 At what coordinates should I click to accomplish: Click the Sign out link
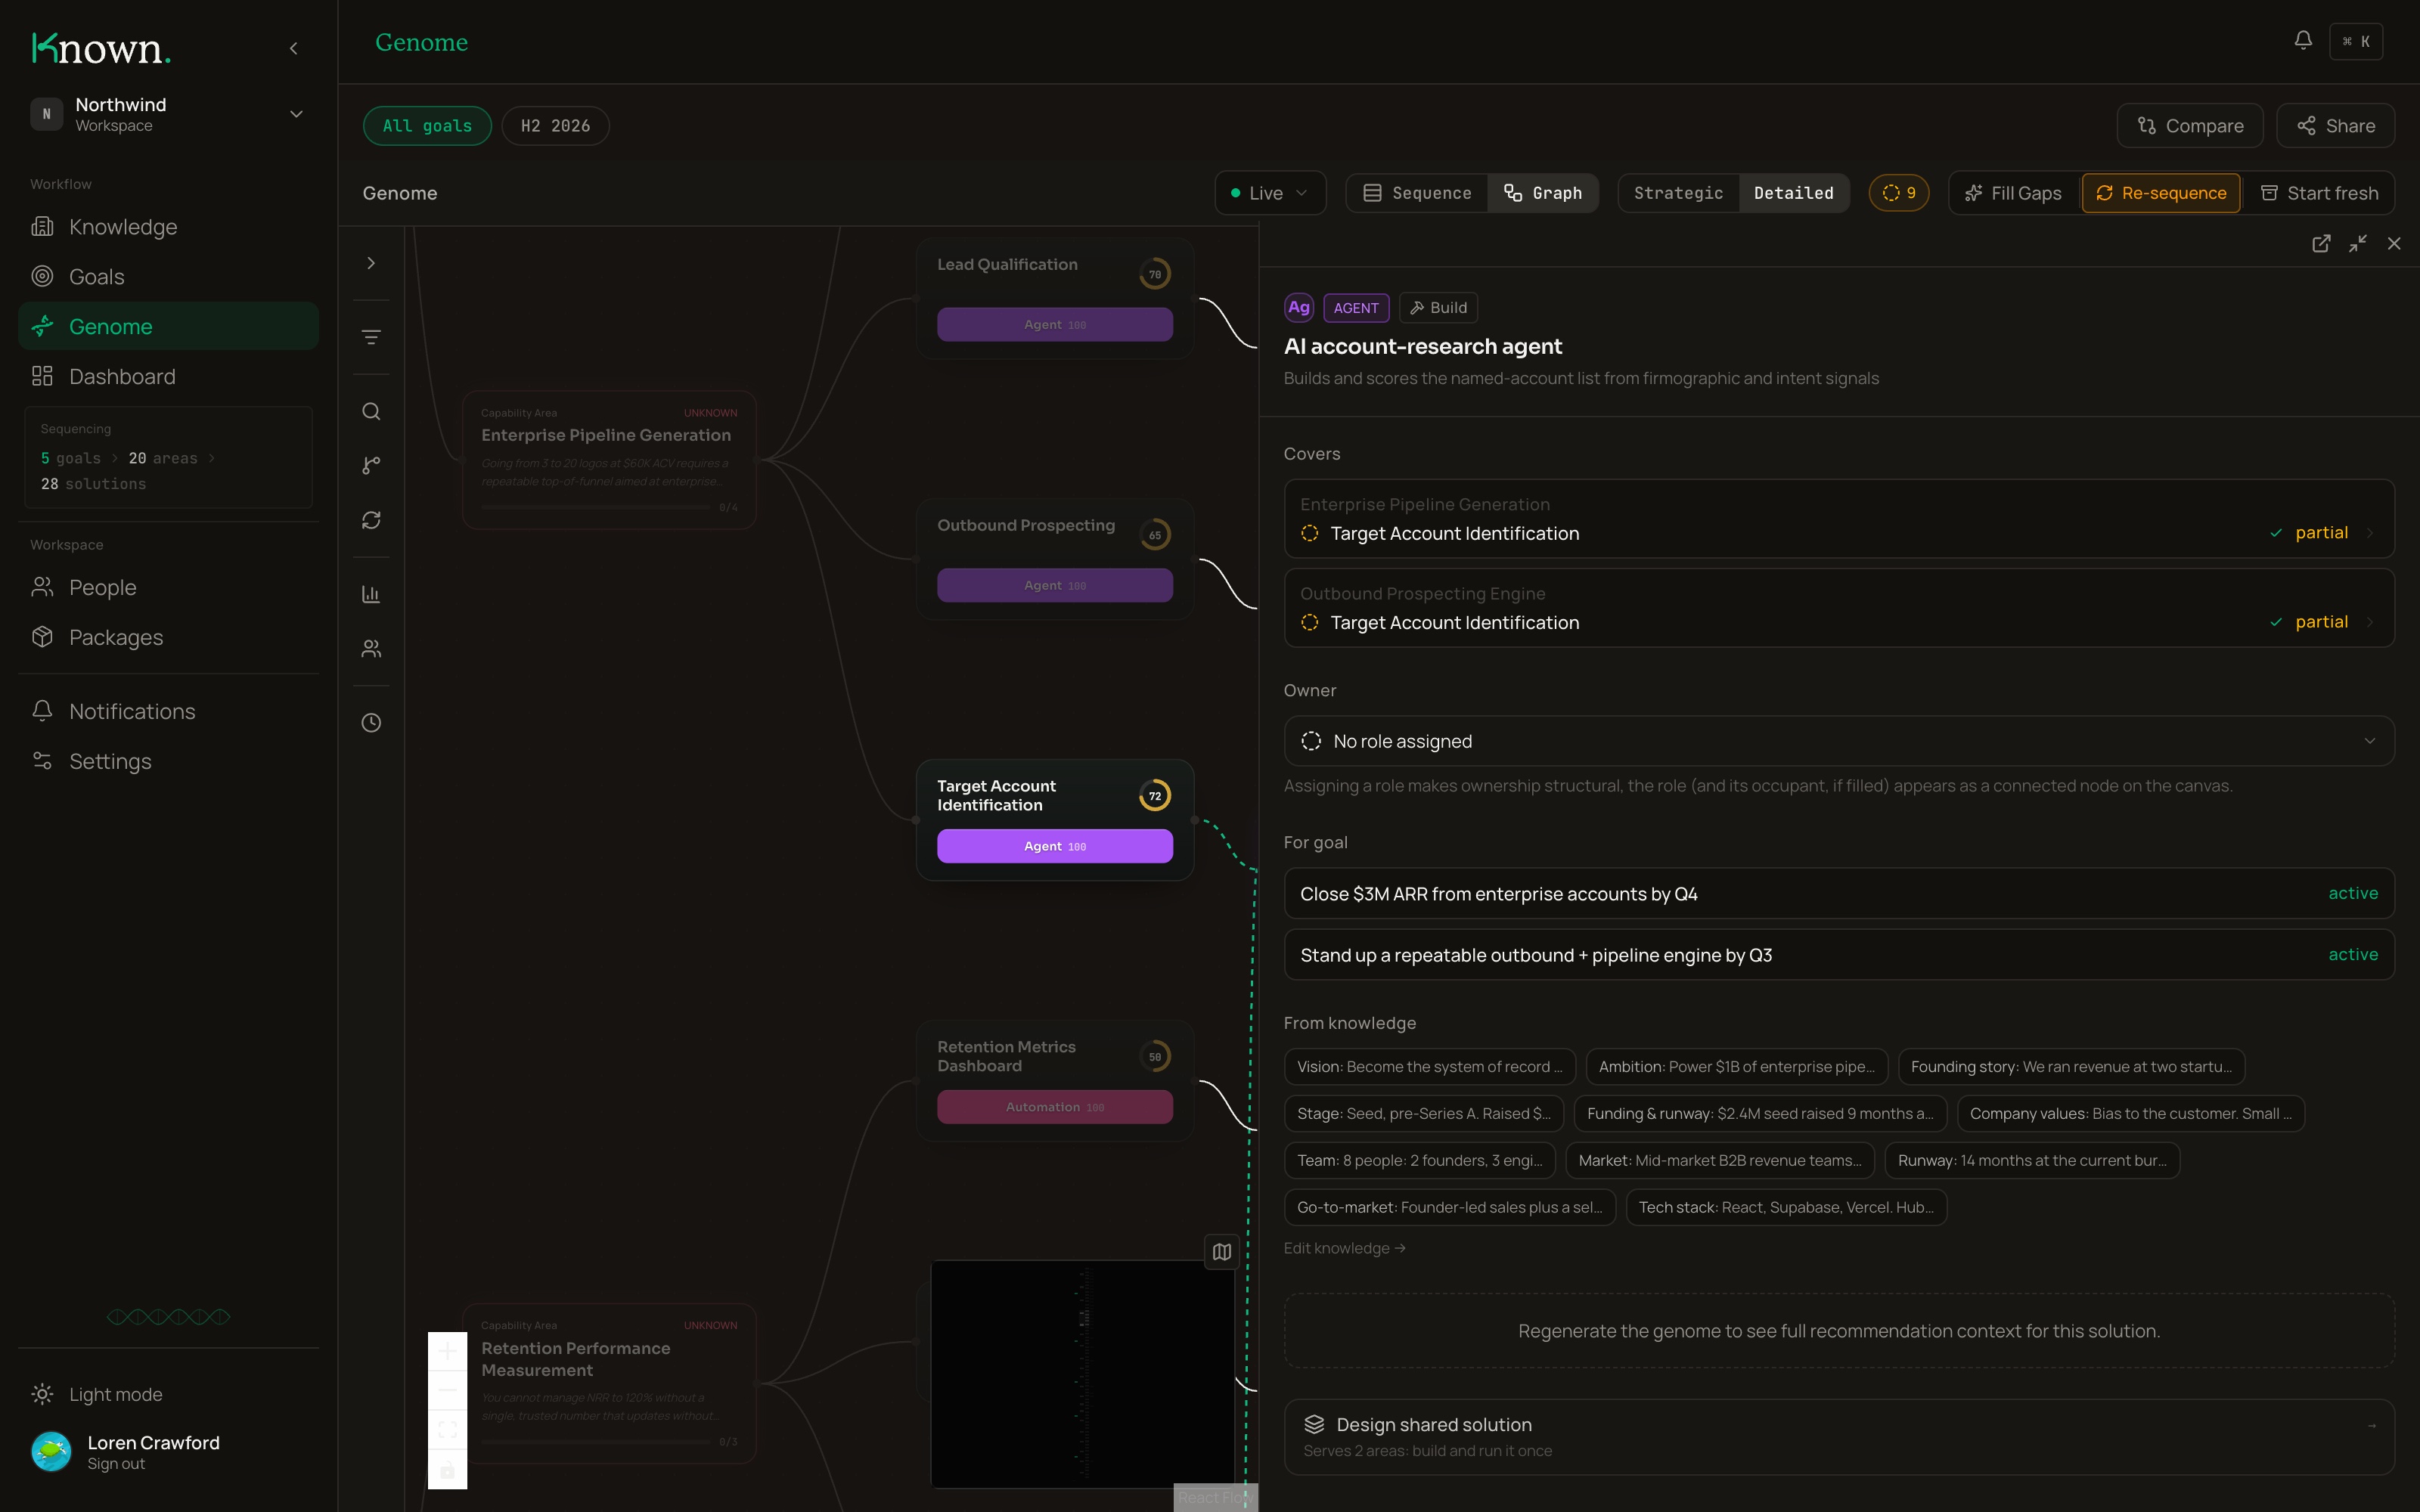coord(116,1464)
